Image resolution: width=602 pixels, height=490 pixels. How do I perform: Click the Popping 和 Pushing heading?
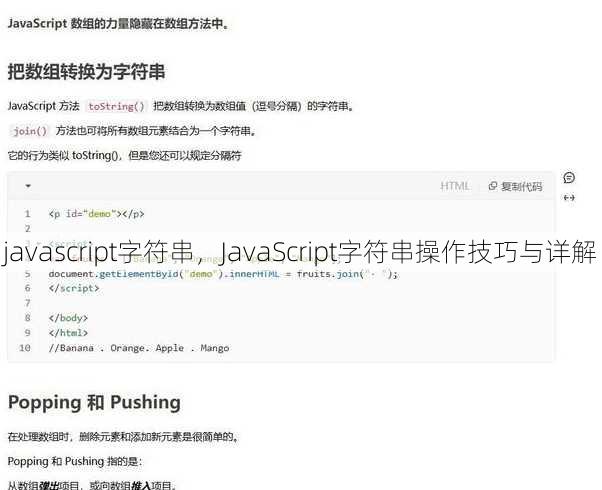pyautogui.click(x=94, y=402)
